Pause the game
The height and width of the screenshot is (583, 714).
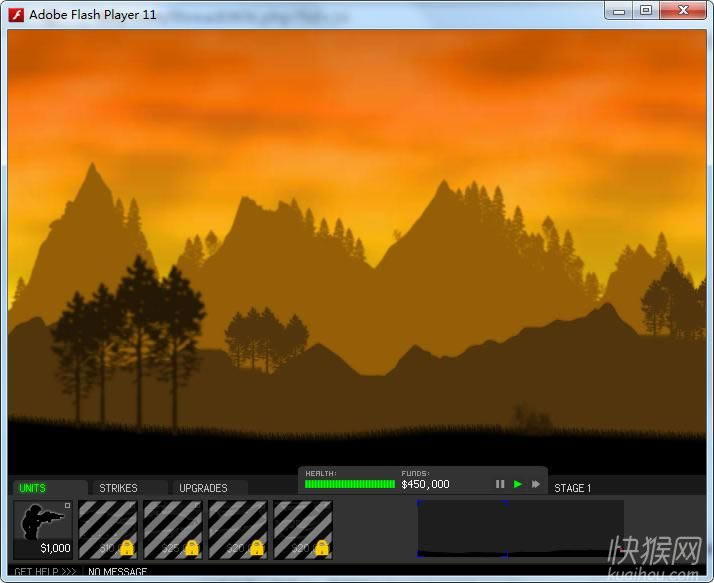pos(500,485)
